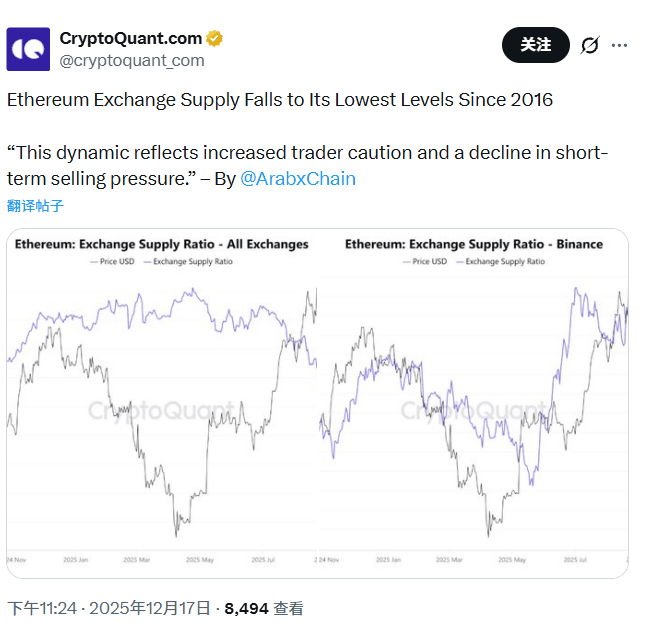Open the Grok explain-post icon
The height and width of the screenshot is (628, 646).
click(590, 45)
